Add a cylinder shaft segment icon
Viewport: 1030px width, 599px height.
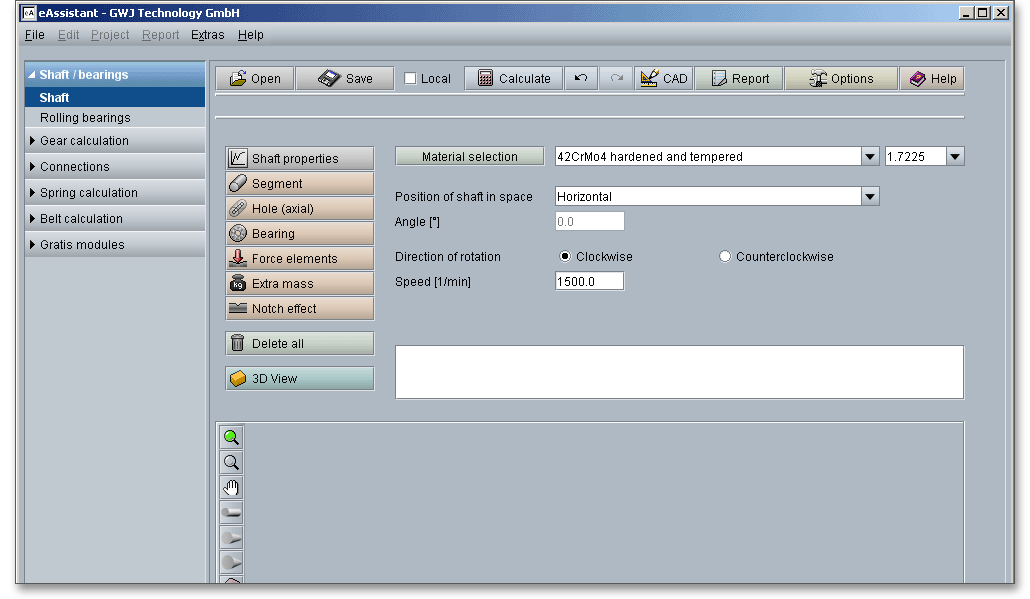[231, 512]
